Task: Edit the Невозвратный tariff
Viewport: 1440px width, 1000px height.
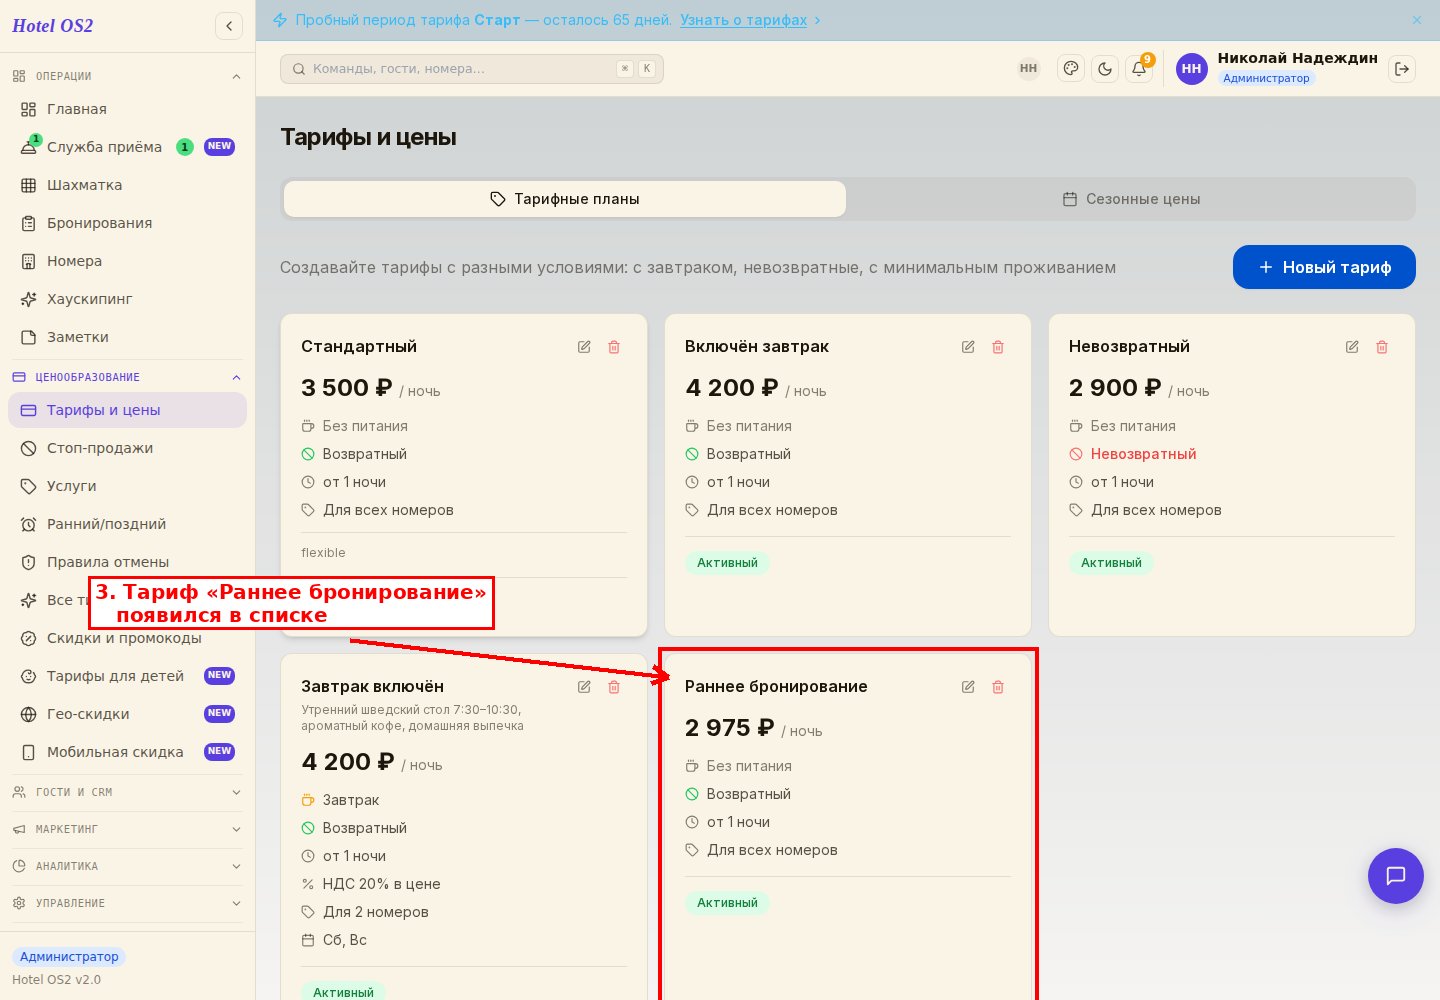Action: (1352, 347)
